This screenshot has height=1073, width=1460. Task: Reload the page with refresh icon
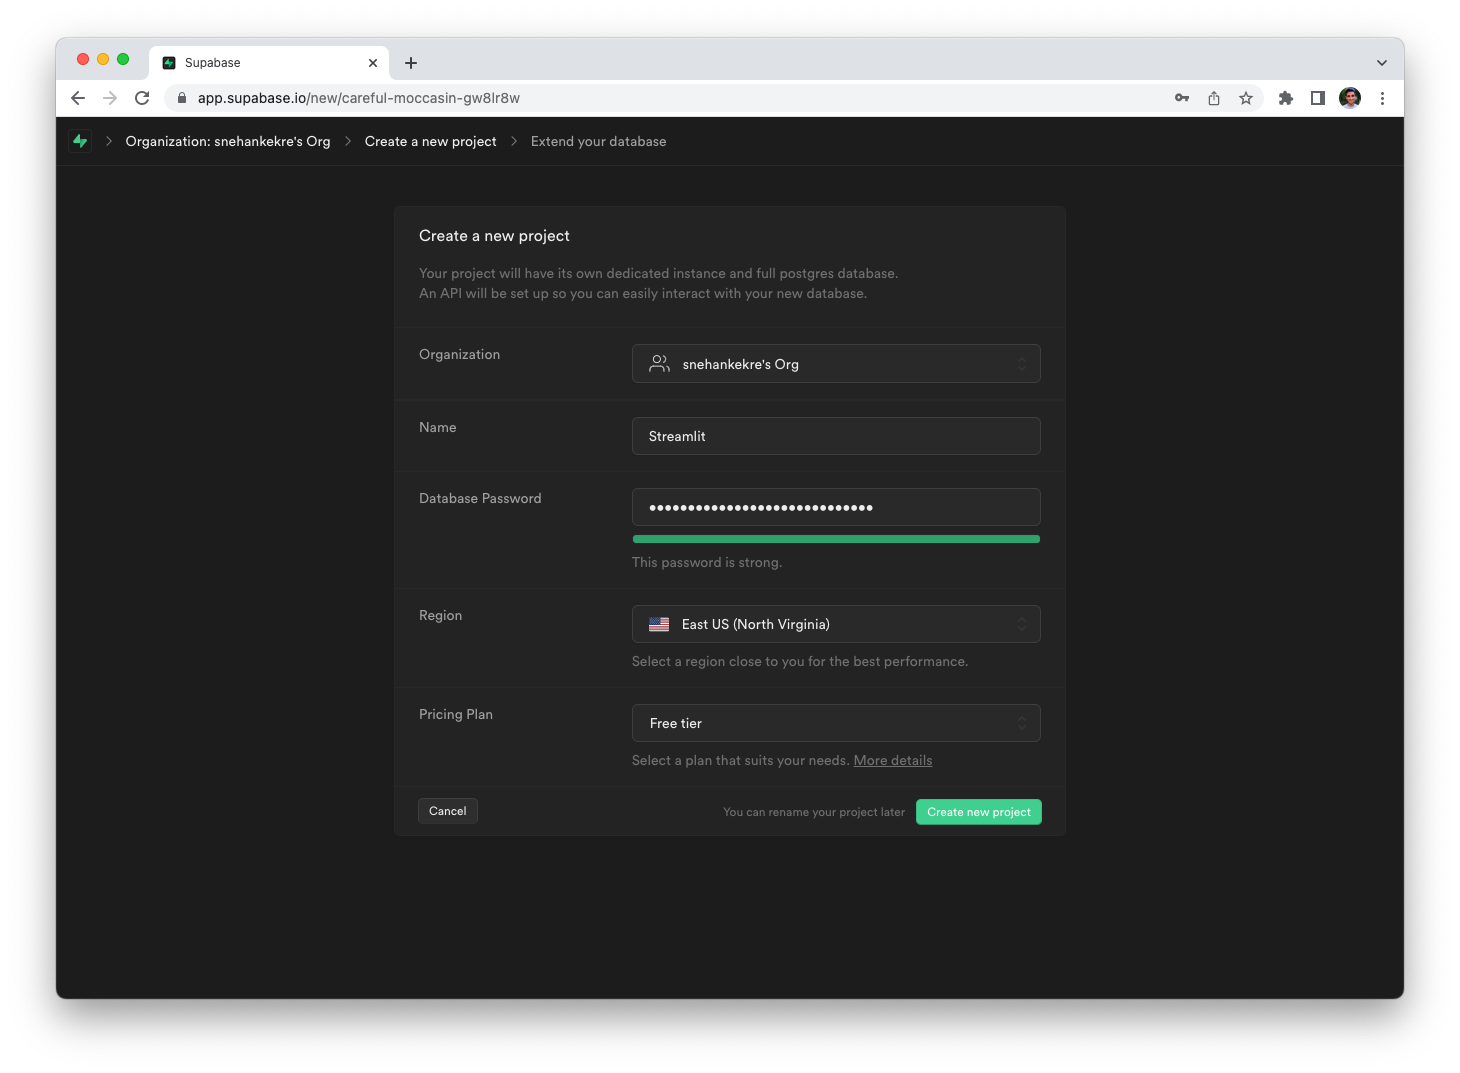coord(142,98)
